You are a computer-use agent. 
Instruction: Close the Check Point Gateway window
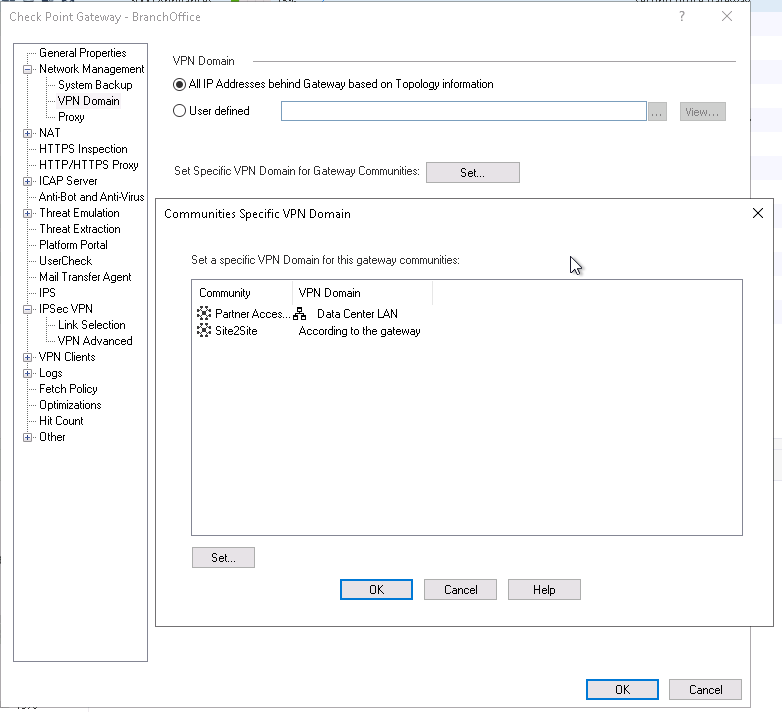click(x=727, y=16)
